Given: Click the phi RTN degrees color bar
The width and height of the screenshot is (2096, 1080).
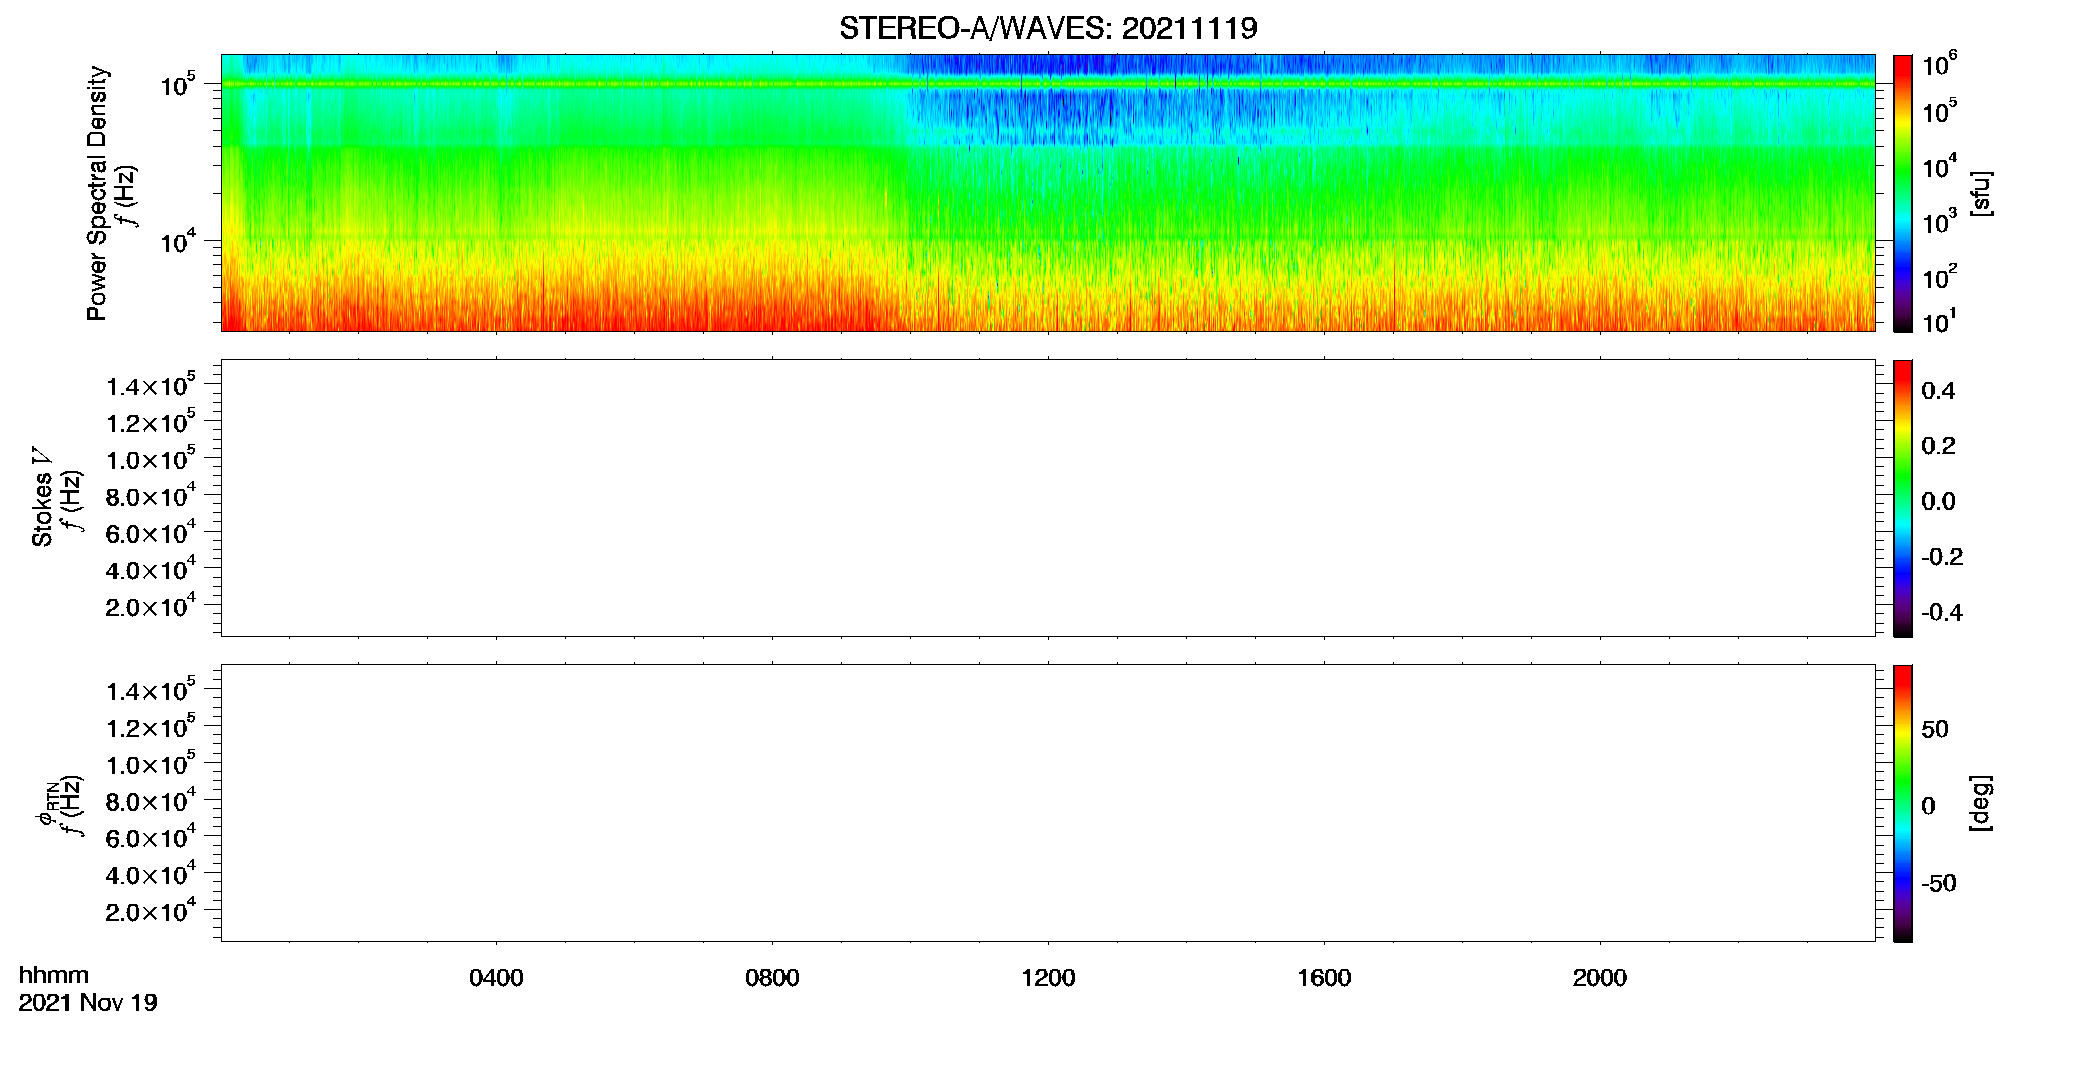Looking at the screenshot, I should [x=1903, y=803].
